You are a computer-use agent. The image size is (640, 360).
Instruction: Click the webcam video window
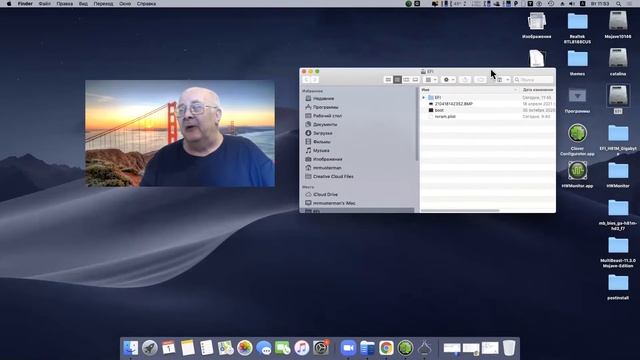click(180, 133)
